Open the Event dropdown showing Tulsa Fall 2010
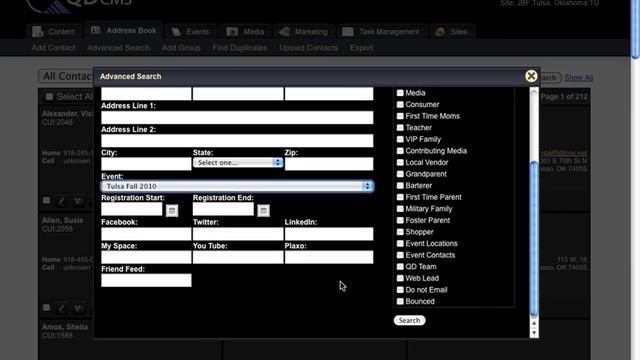Screen dimensions: 640x360 click(237, 186)
